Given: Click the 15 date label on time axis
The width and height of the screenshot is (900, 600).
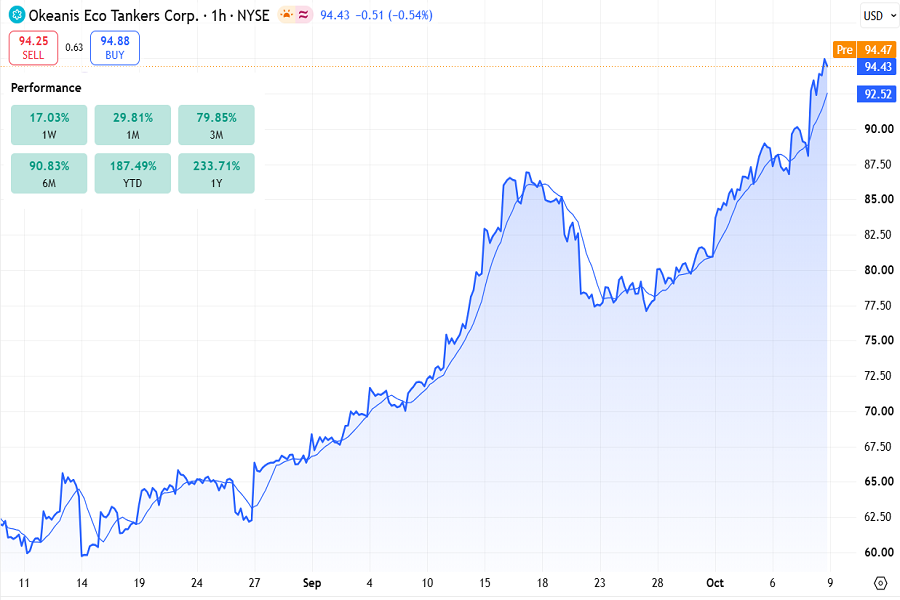Looking at the screenshot, I should pos(485,583).
